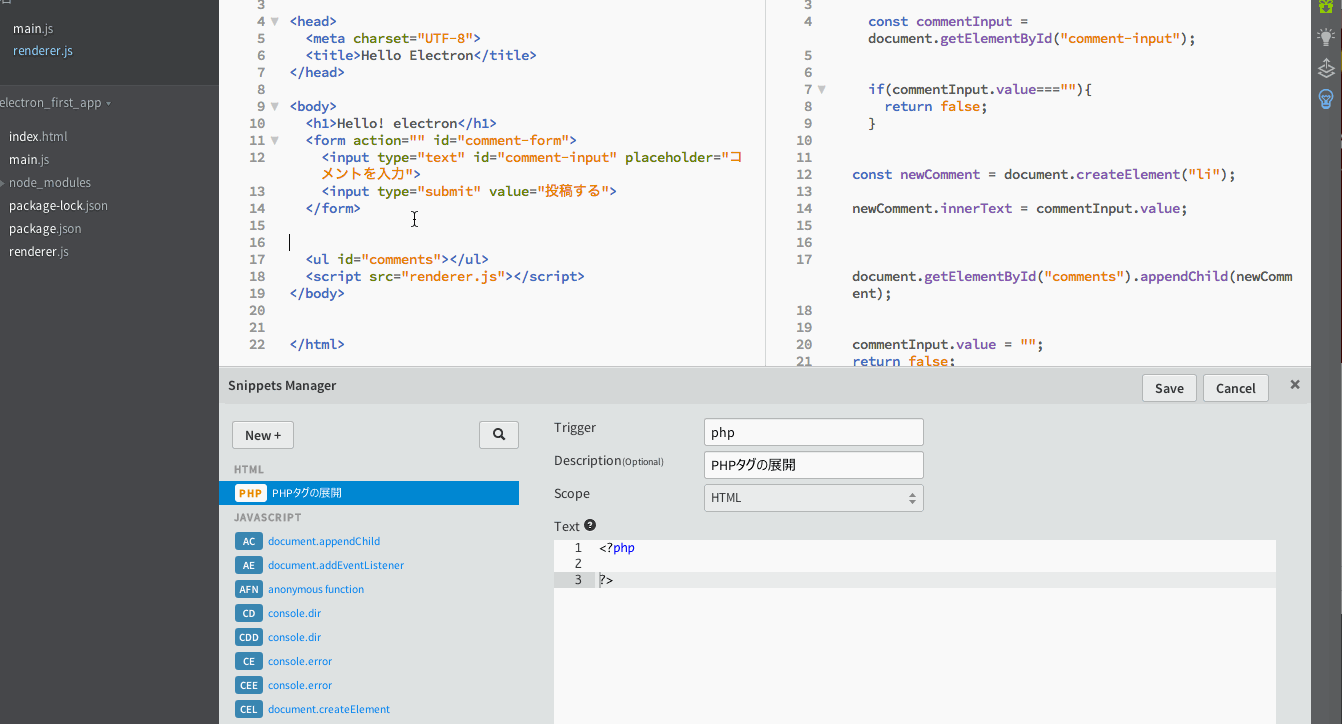Select the CDD badge console.dir snippet
1342x724 pixels.
tap(250, 637)
